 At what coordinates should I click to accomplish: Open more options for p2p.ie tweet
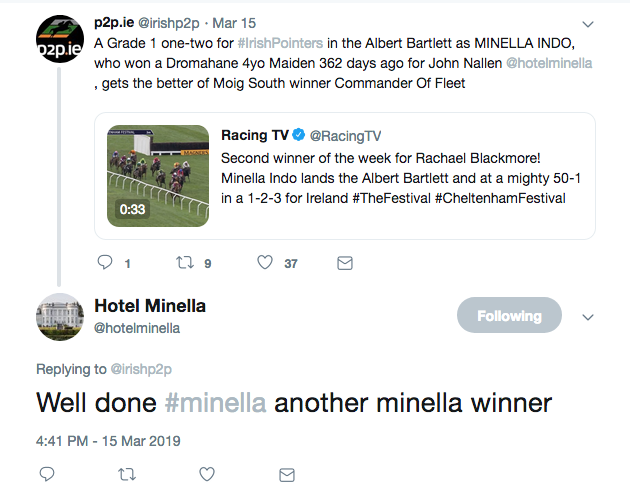pos(588,25)
